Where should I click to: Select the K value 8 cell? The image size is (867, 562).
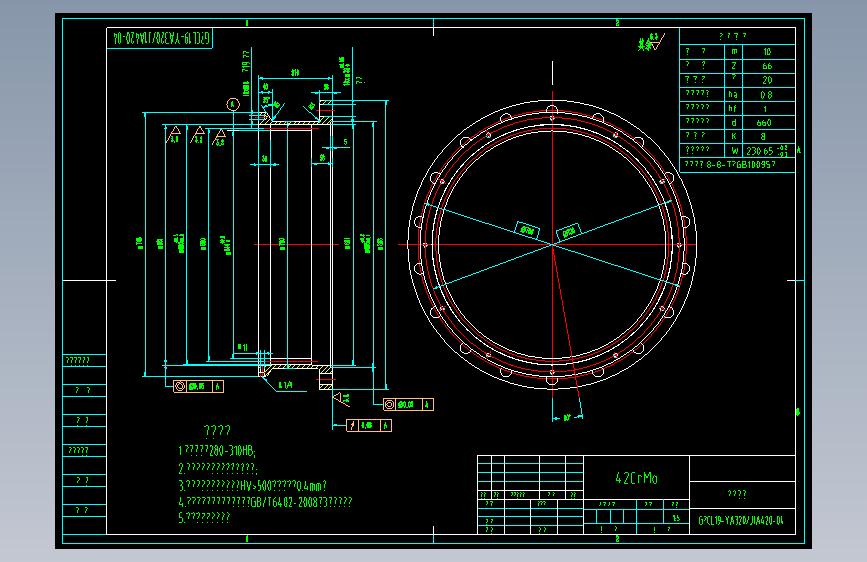coord(768,137)
